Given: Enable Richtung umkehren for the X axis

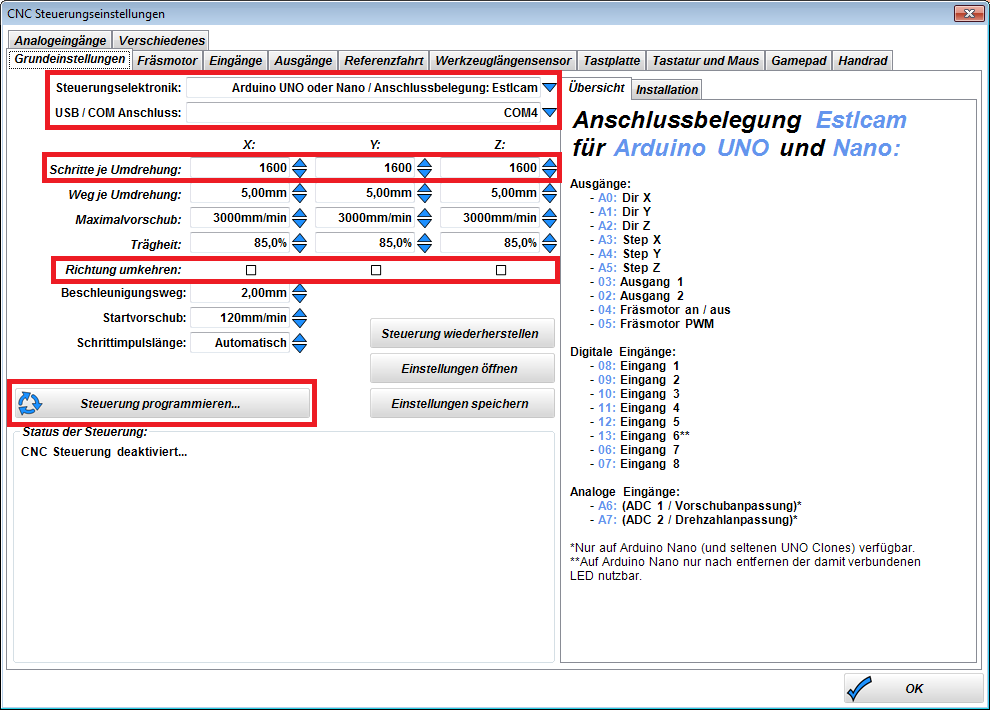Looking at the screenshot, I should pos(251,268).
